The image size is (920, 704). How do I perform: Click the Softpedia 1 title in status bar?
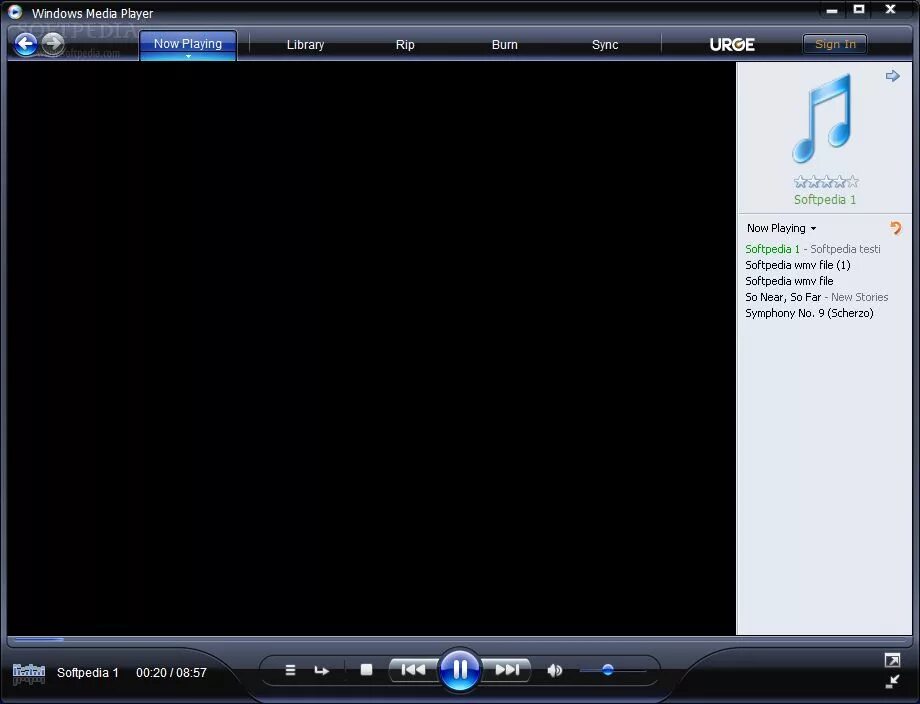[x=87, y=673]
